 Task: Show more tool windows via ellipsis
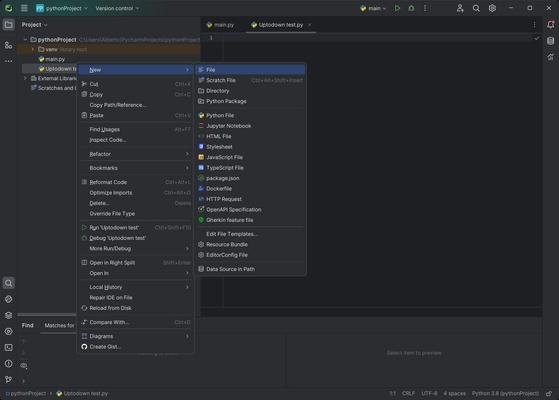[9, 61]
